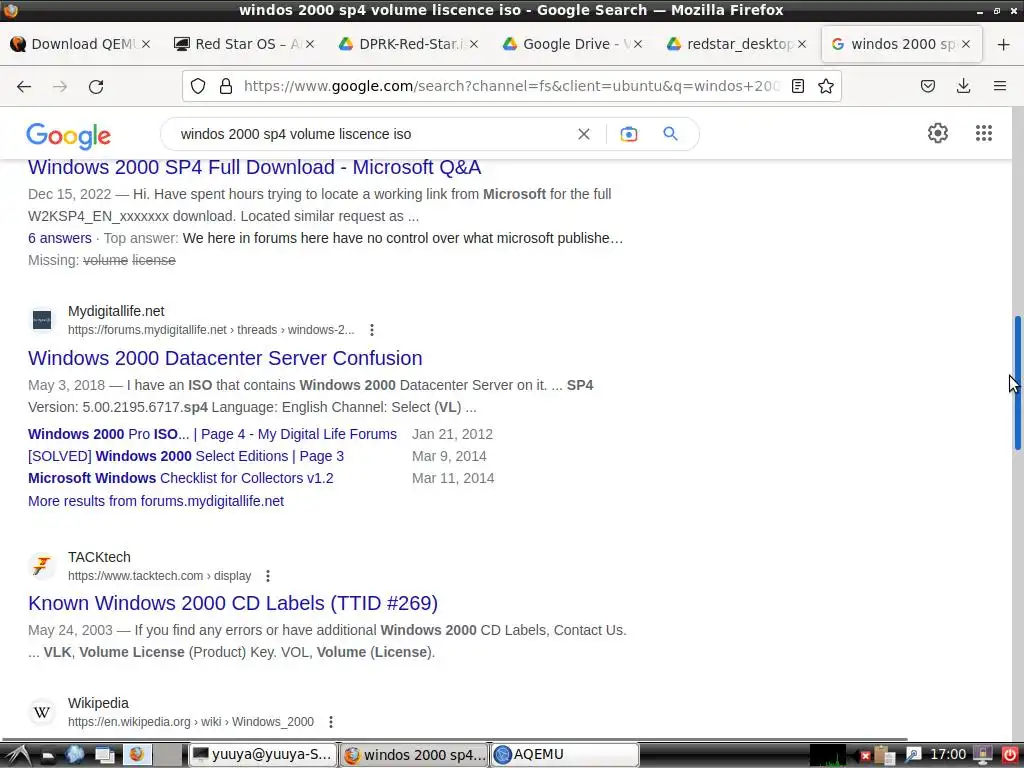
Task: Close the DPRK-Red-Star tab
Action: click(473, 44)
